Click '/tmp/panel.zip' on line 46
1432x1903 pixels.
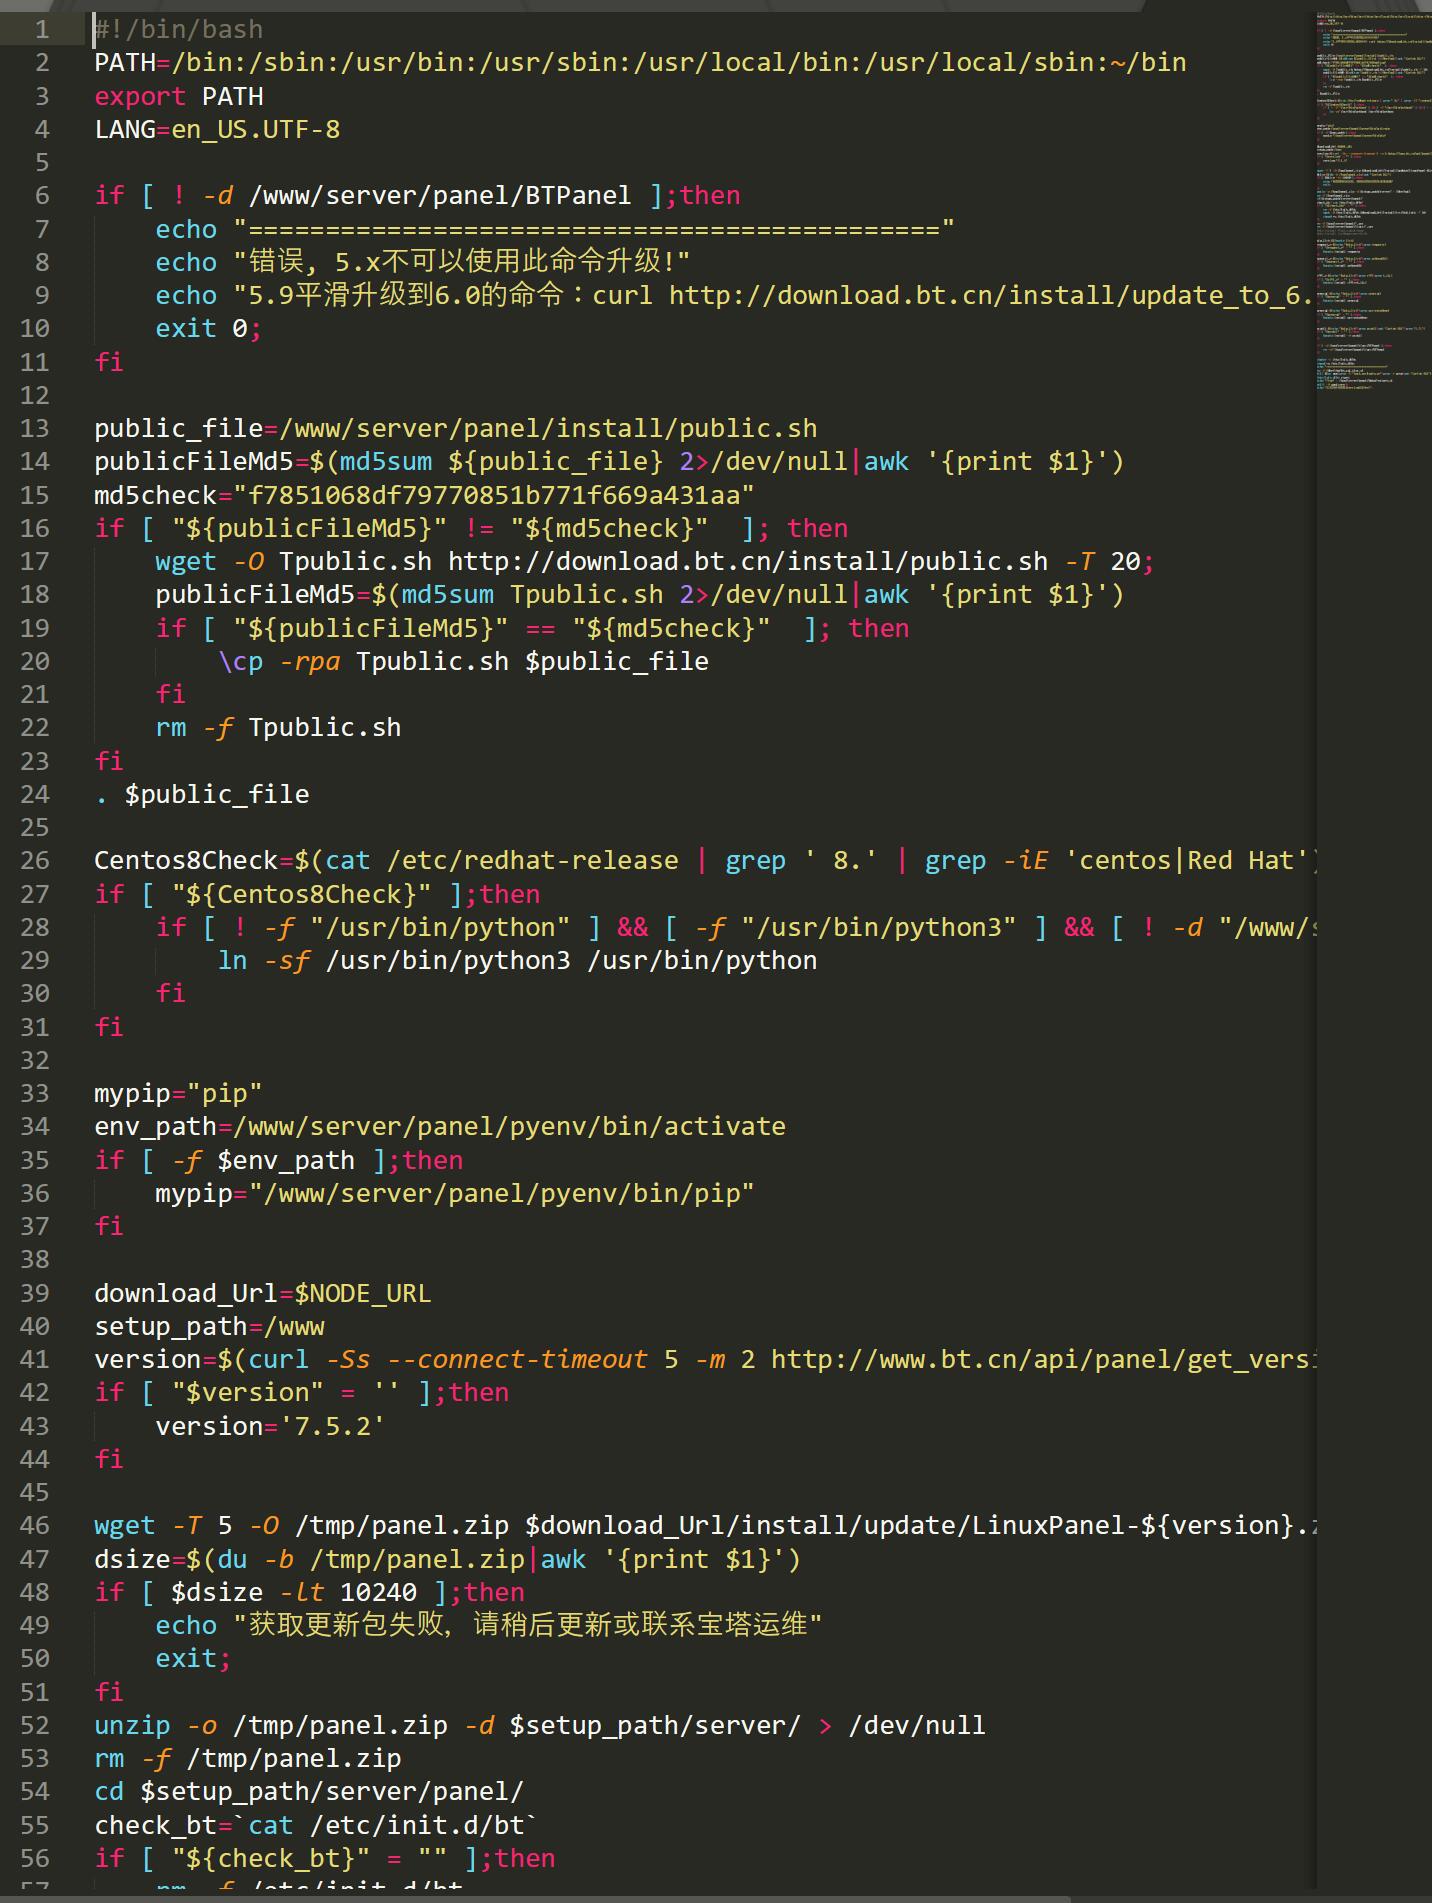pos(402,1526)
